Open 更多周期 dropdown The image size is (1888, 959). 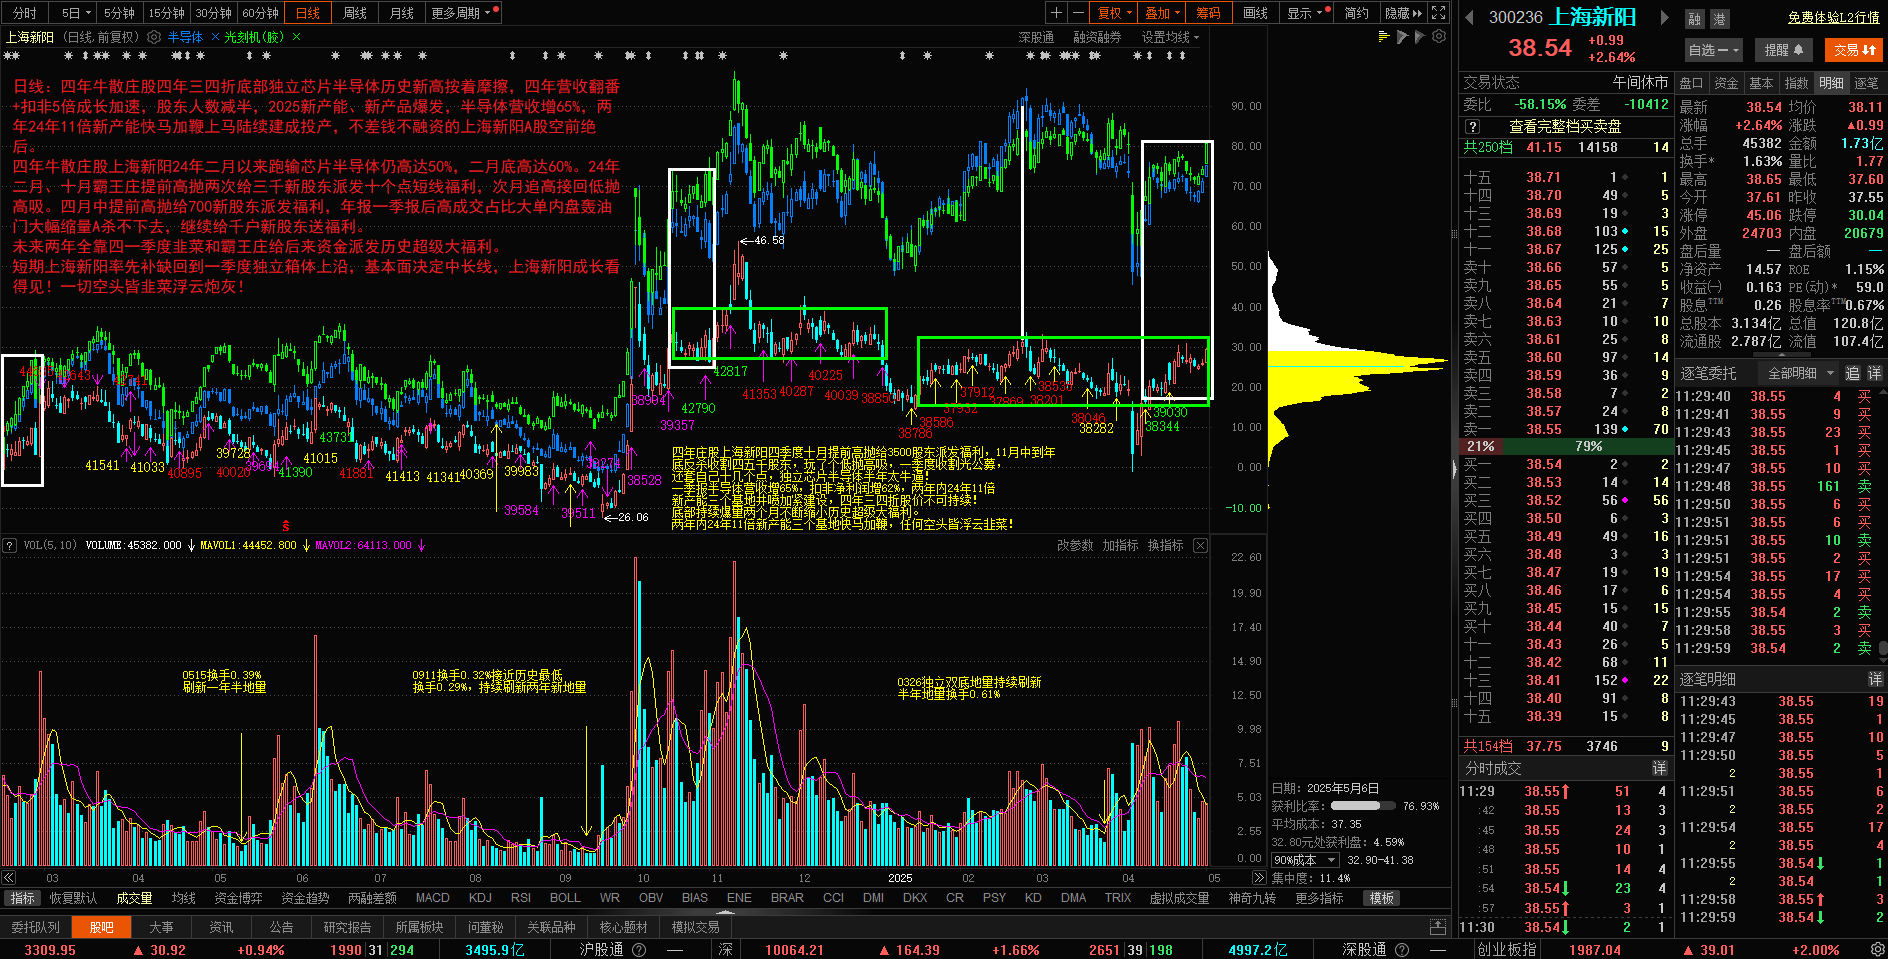click(x=464, y=13)
